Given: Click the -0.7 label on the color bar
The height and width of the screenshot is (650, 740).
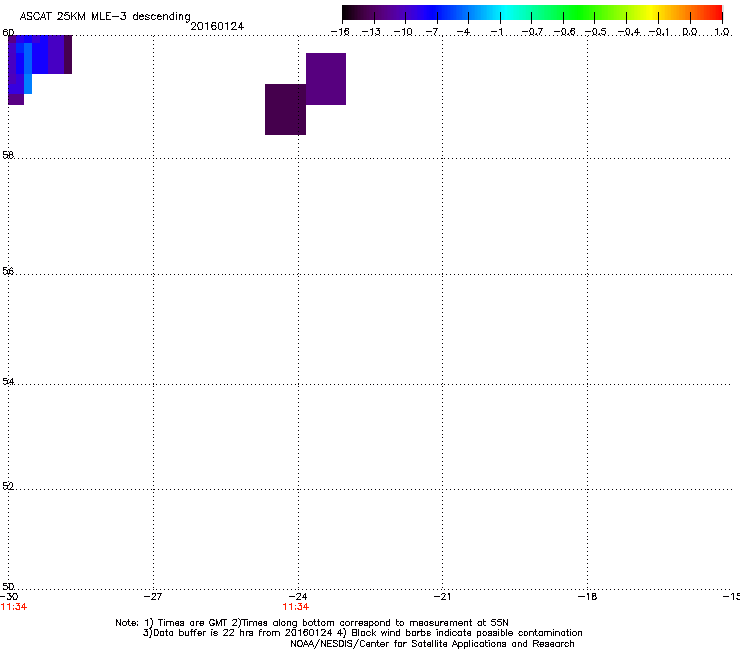Looking at the screenshot, I should coord(532,32).
